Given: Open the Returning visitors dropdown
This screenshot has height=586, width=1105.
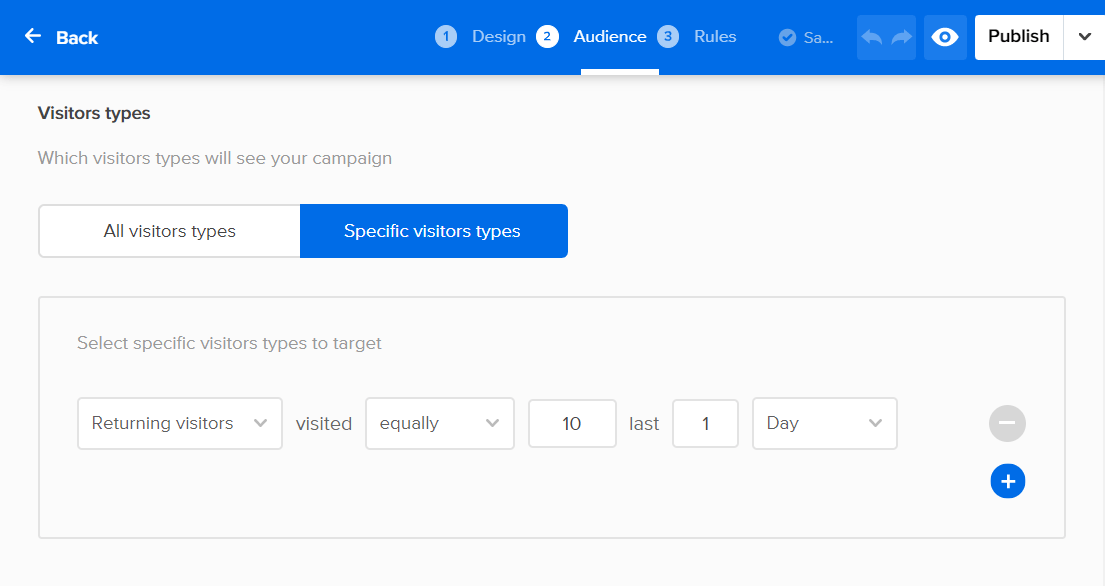Looking at the screenshot, I should point(180,423).
